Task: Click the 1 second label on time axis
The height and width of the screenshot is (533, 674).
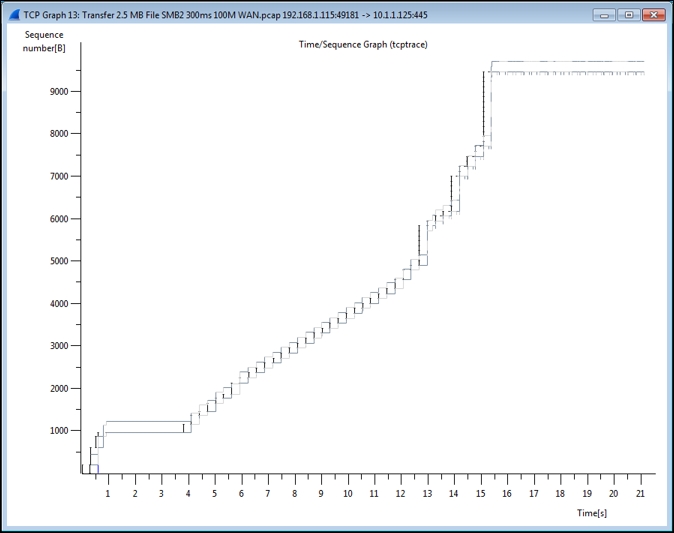Action: tap(108, 493)
